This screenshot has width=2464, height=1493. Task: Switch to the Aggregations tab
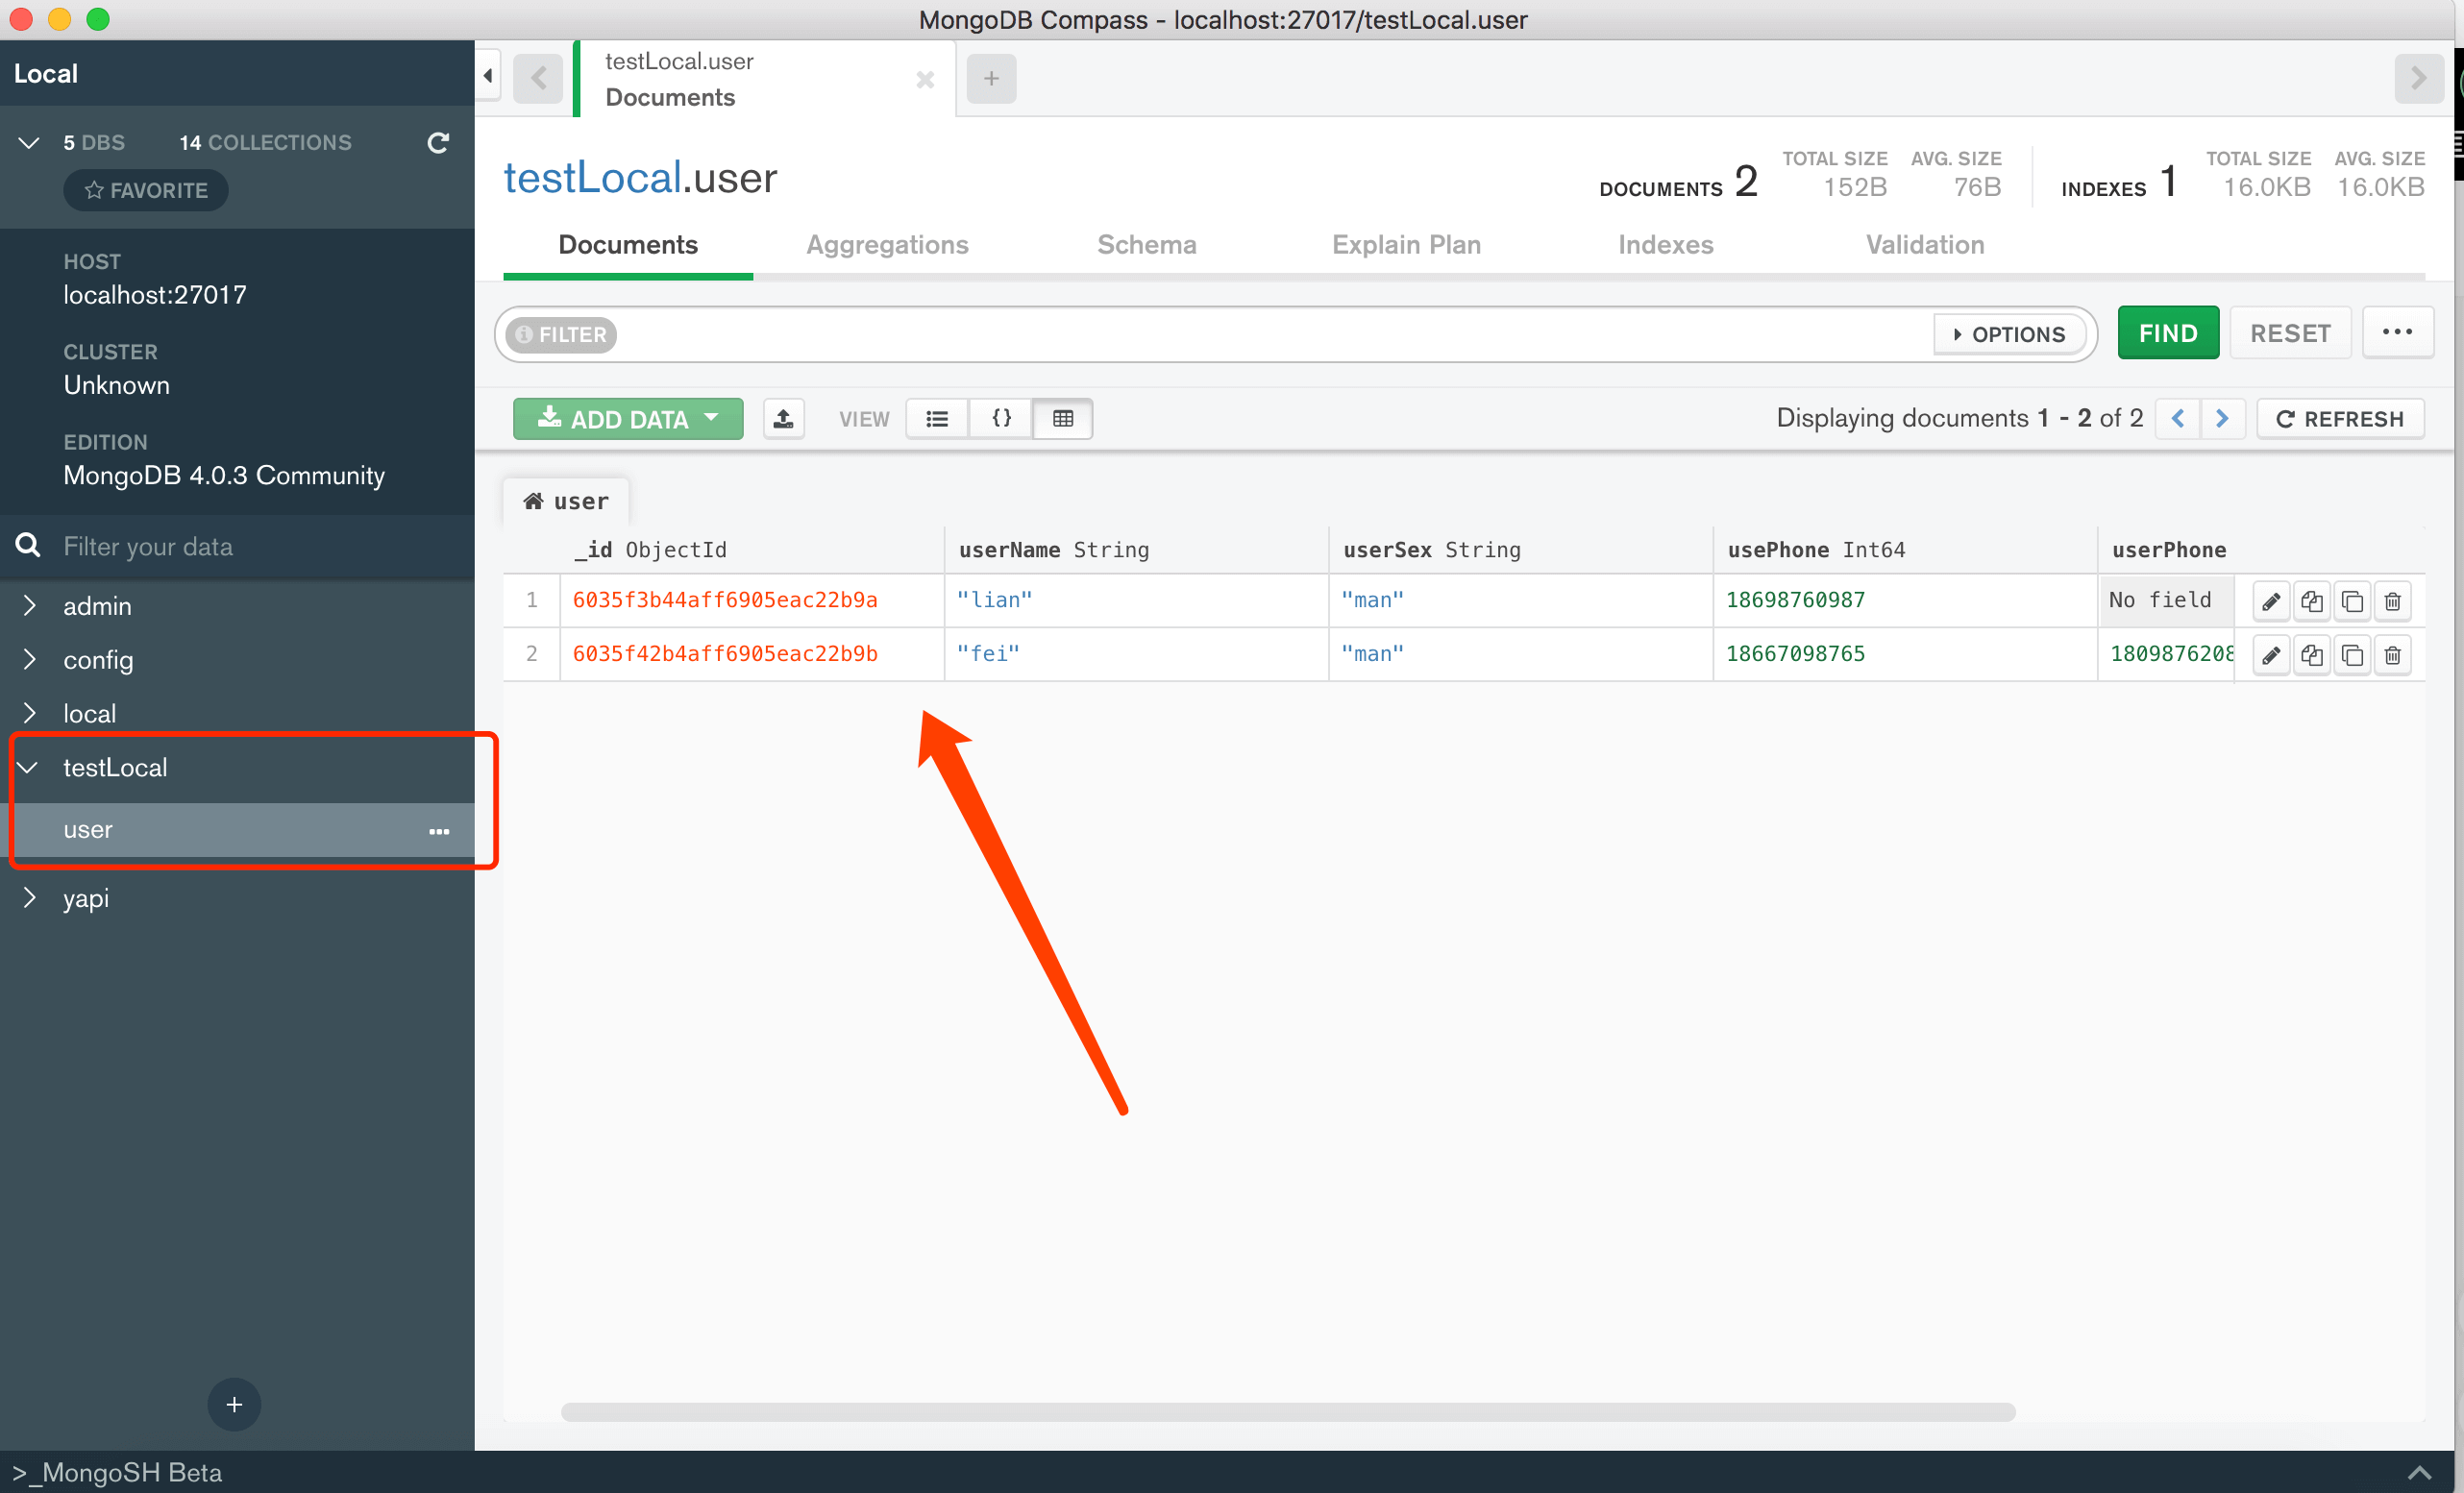click(883, 244)
